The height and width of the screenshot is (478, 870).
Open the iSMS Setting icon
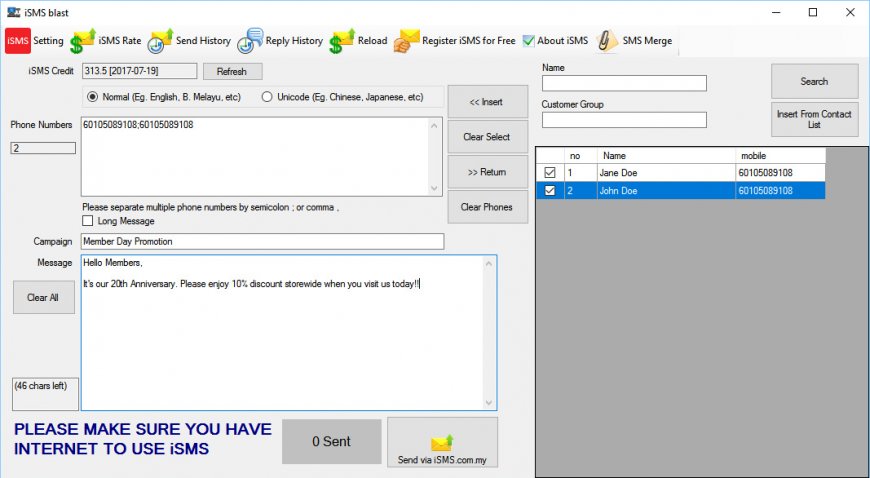pos(18,41)
